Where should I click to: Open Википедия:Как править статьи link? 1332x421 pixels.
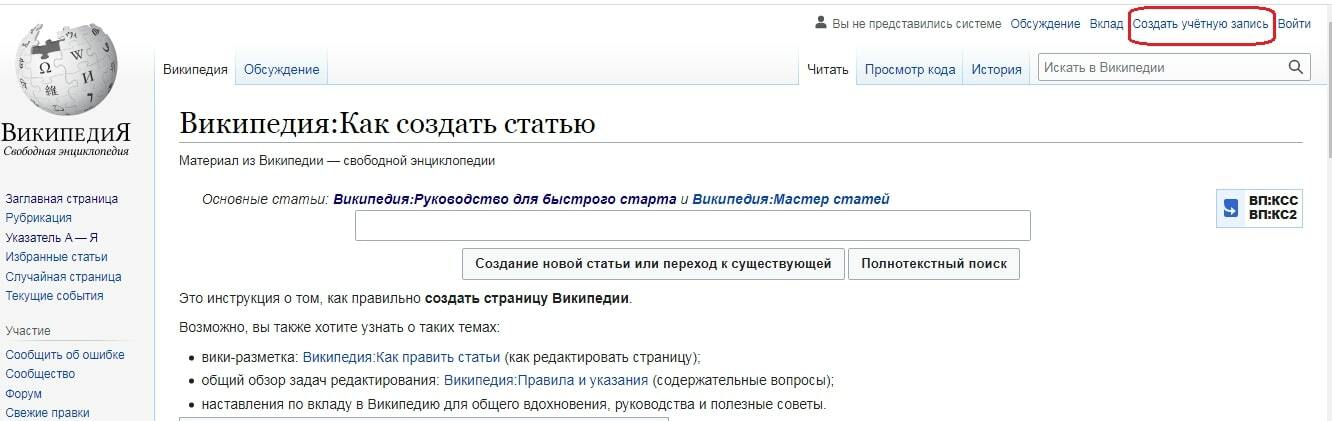click(x=401, y=357)
